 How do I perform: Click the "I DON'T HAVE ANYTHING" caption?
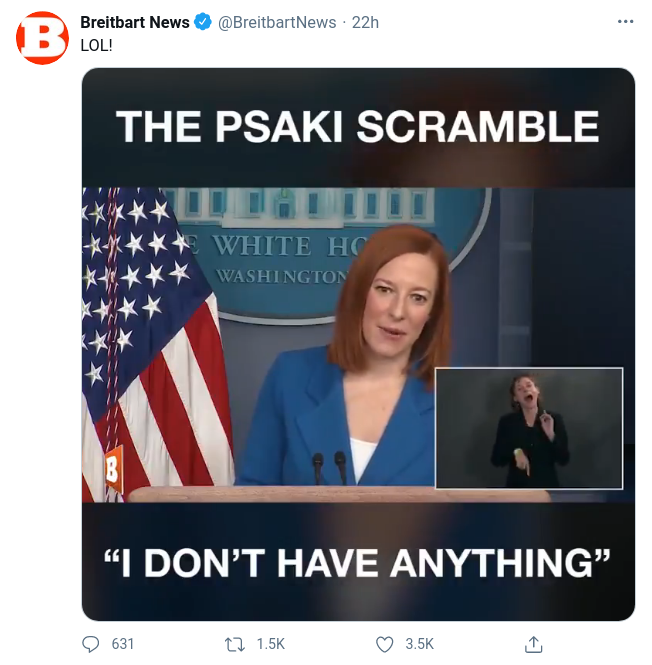click(357, 561)
